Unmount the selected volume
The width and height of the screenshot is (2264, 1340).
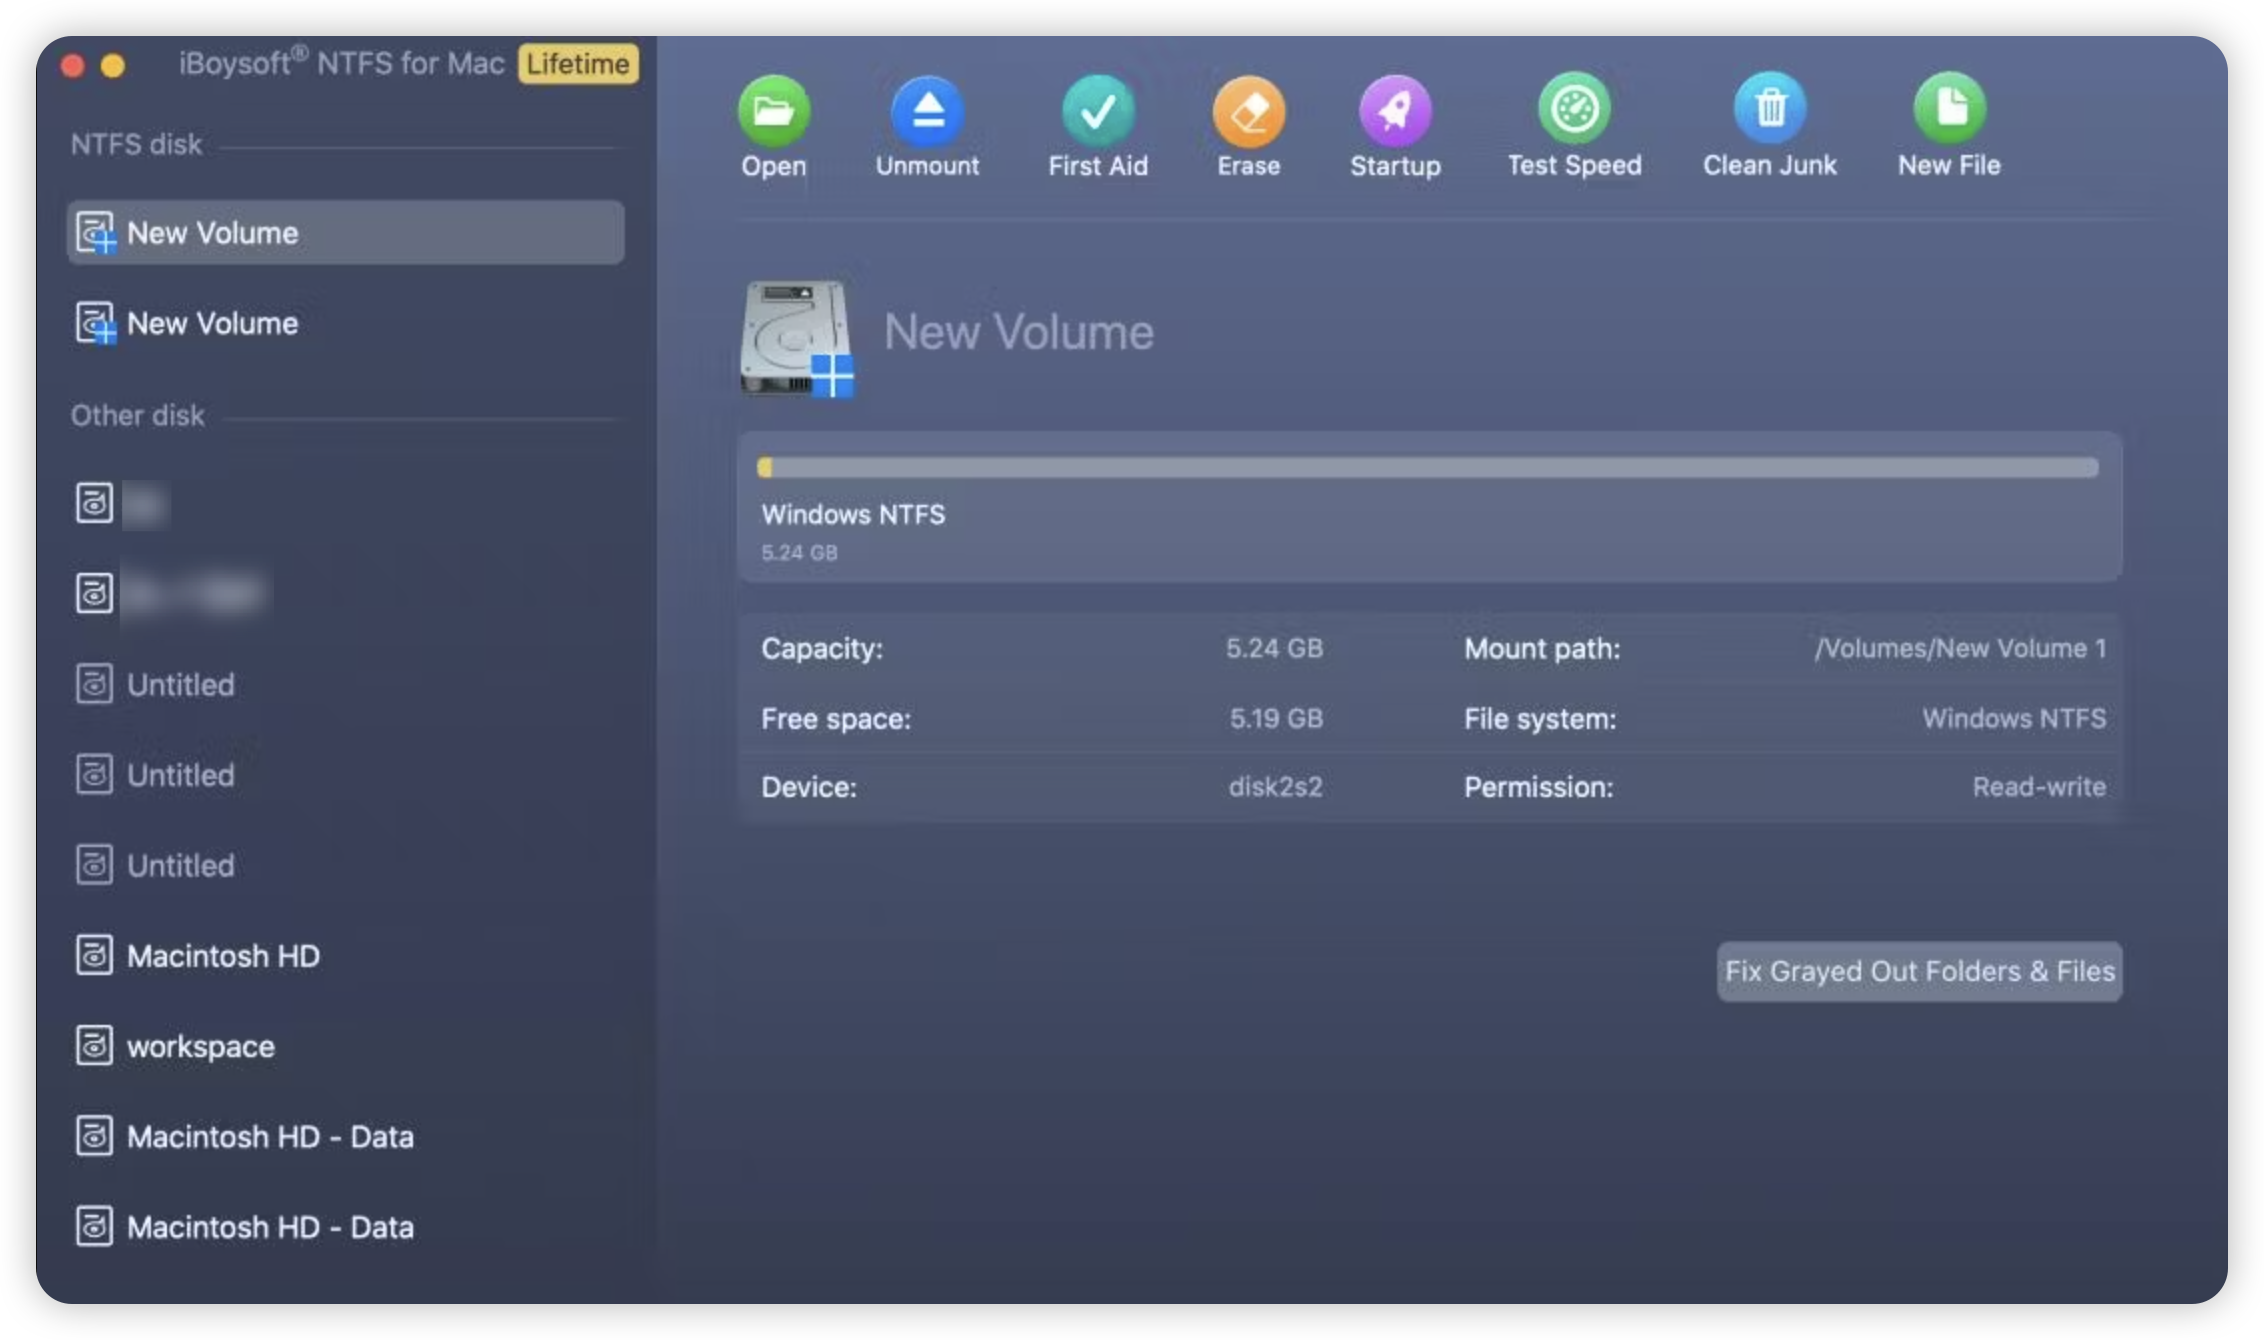click(928, 111)
